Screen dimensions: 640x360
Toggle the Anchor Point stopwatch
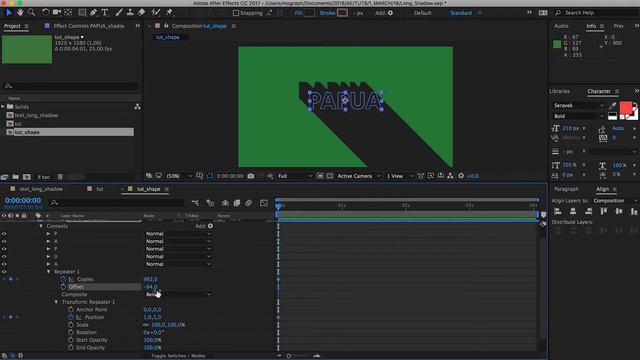coord(71,310)
